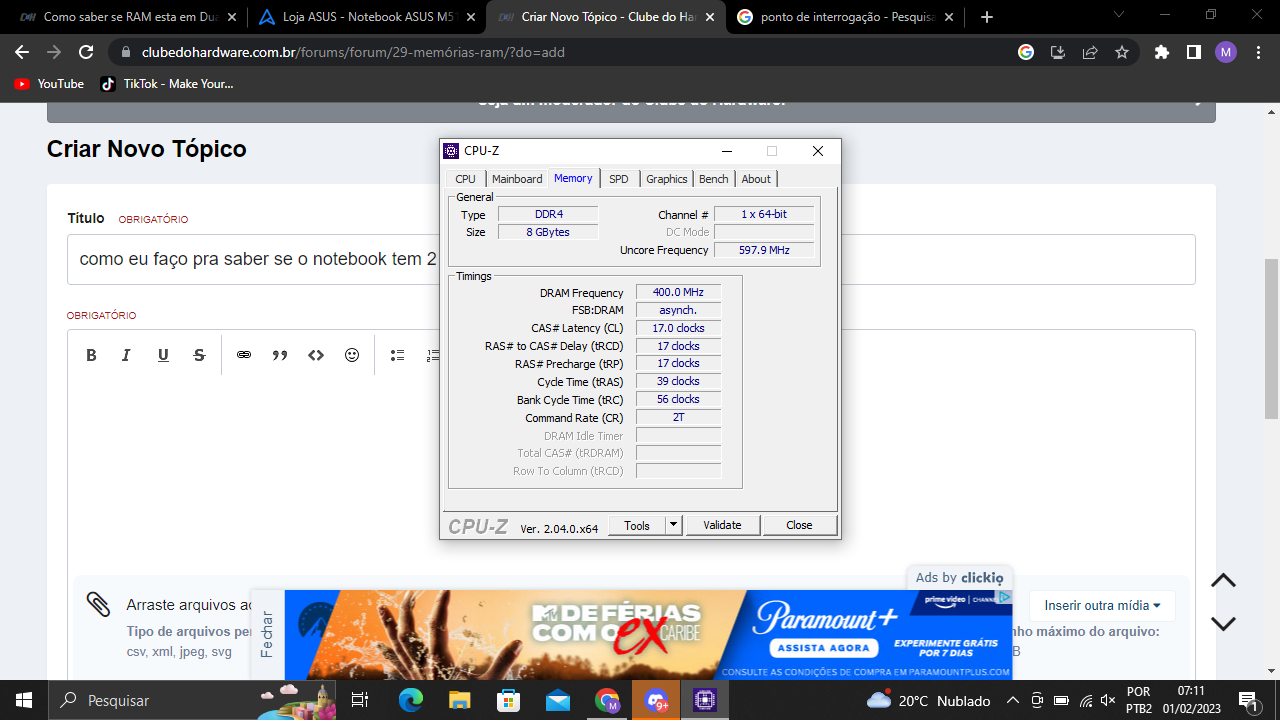Image resolution: width=1280 pixels, height=720 pixels.
Task: Insert a code block
Action: [x=316, y=355]
